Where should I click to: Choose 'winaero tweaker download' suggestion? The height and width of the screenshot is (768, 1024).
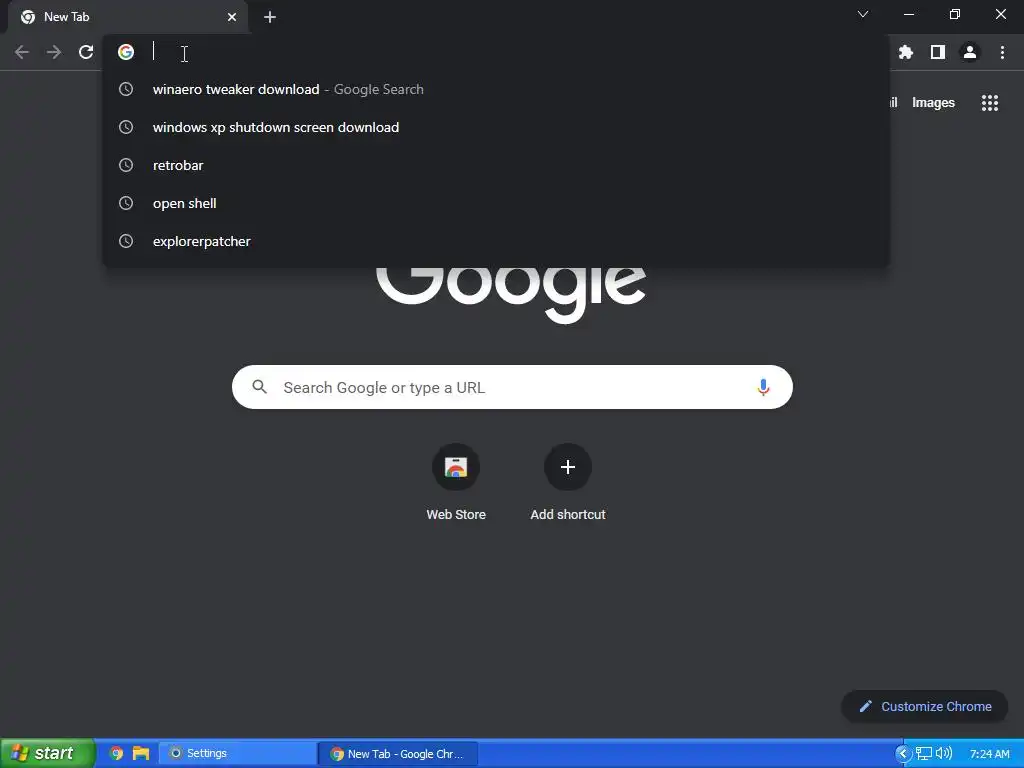(496, 89)
